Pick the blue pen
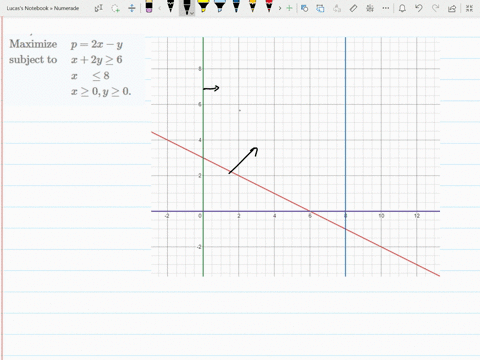This screenshot has width=480, height=360. [236, 7]
